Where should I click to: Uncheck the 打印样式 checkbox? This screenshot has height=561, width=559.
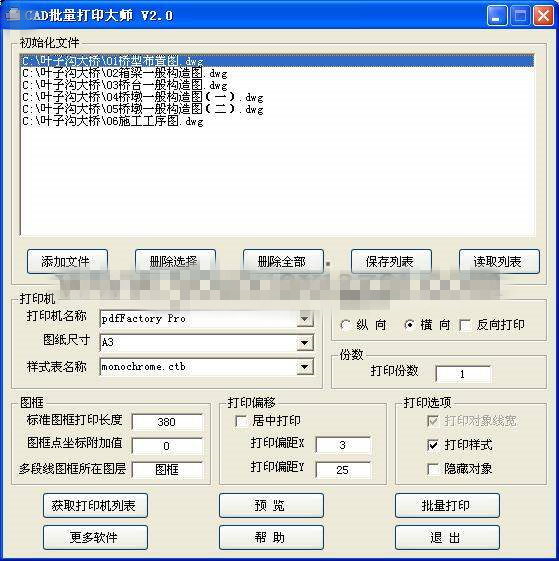pyautogui.click(x=433, y=445)
